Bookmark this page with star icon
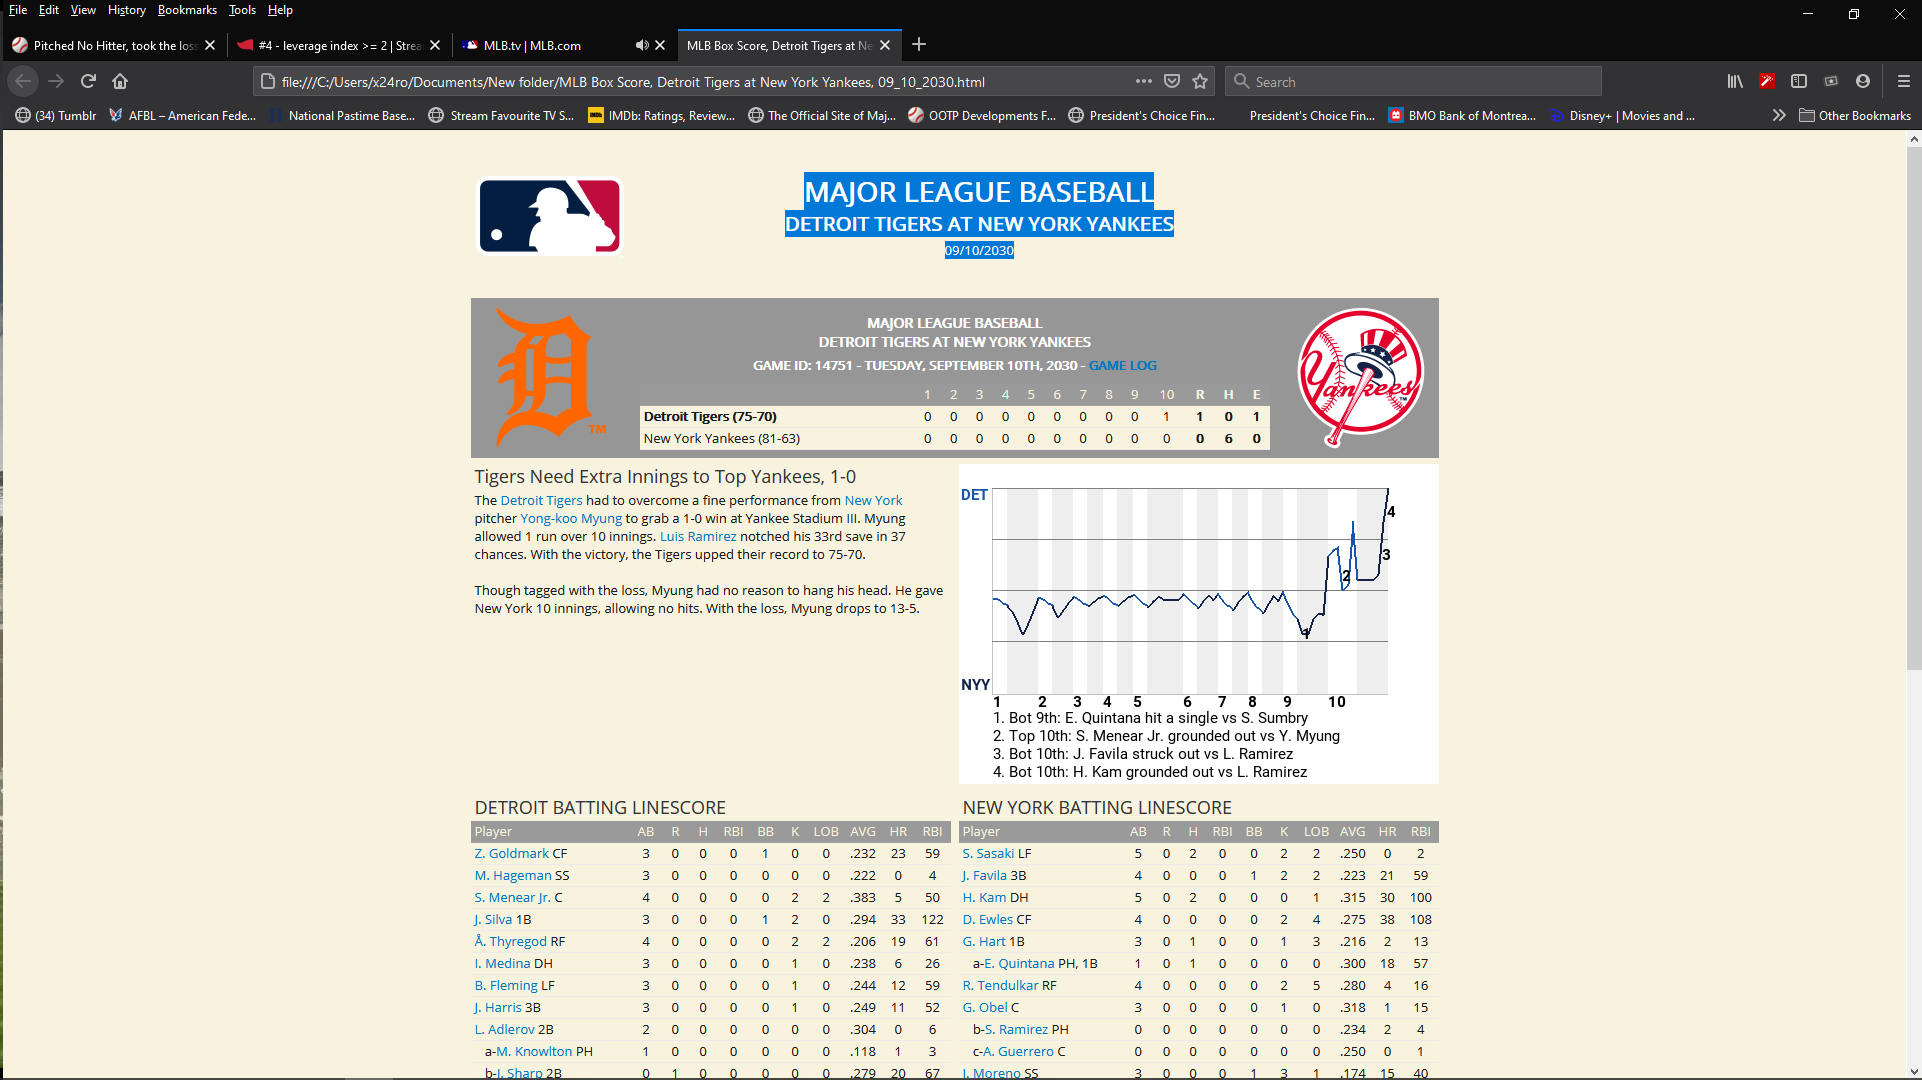Screen dimensions: 1922x1080 tap(1200, 81)
